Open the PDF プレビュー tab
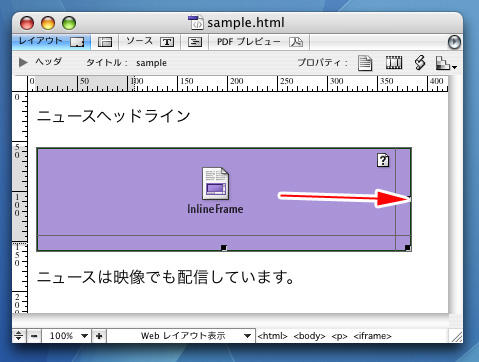This screenshot has width=479, height=362. click(259, 42)
